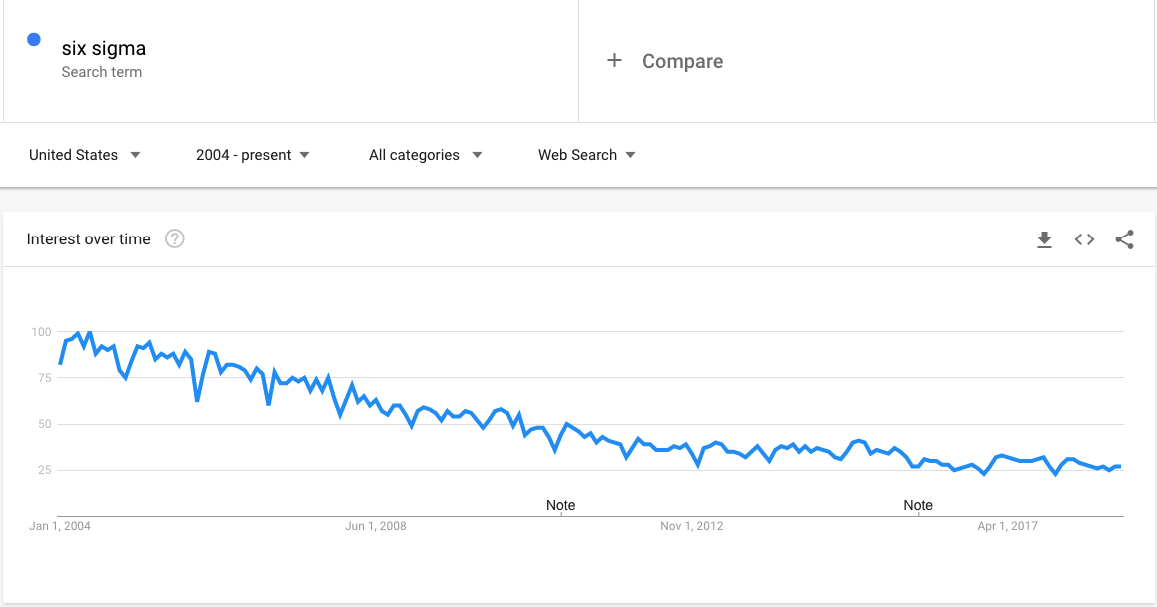Expand the United States region dropdown
The width and height of the screenshot is (1157, 607).
click(85, 155)
